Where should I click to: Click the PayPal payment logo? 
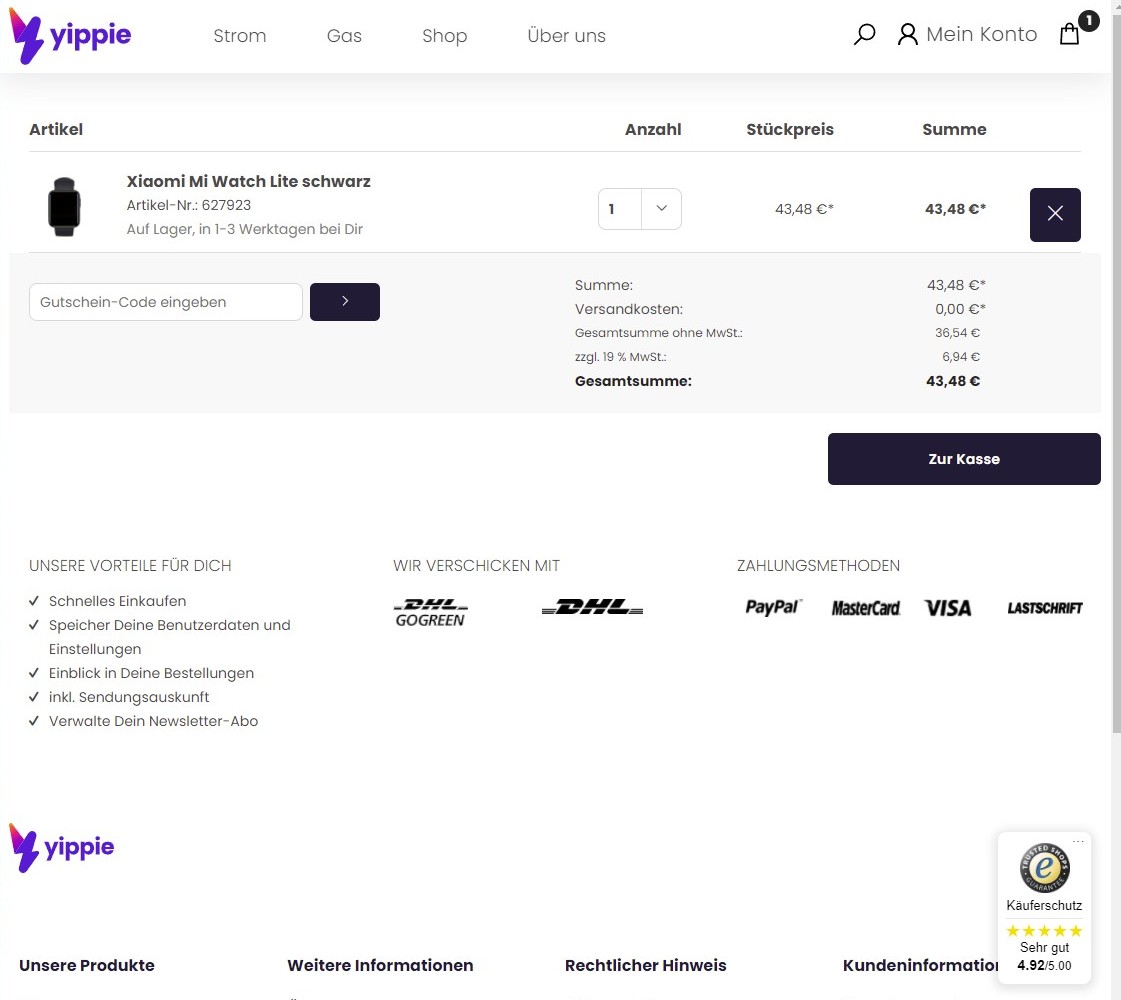coord(774,608)
